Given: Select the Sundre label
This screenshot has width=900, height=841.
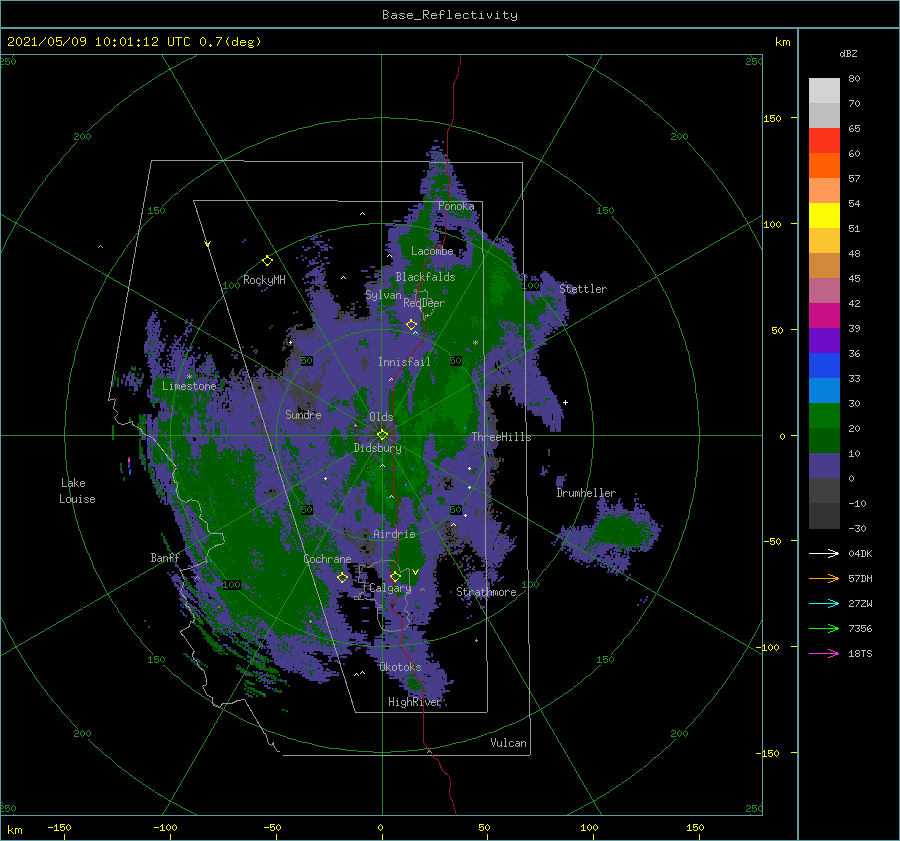Looking at the screenshot, I should pyautogui.click(x=303, y=414).
